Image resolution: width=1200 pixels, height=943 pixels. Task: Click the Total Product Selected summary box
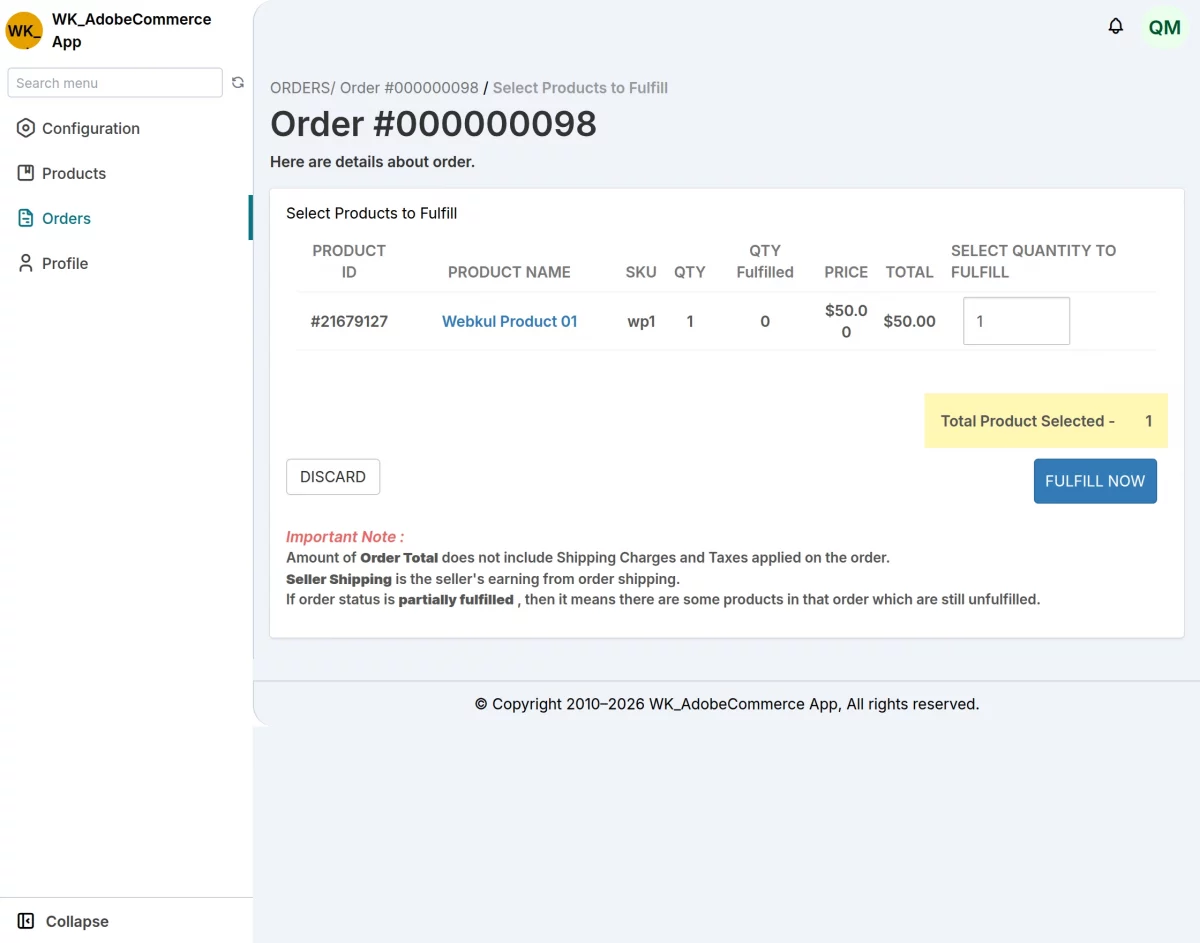(1046, 421)
